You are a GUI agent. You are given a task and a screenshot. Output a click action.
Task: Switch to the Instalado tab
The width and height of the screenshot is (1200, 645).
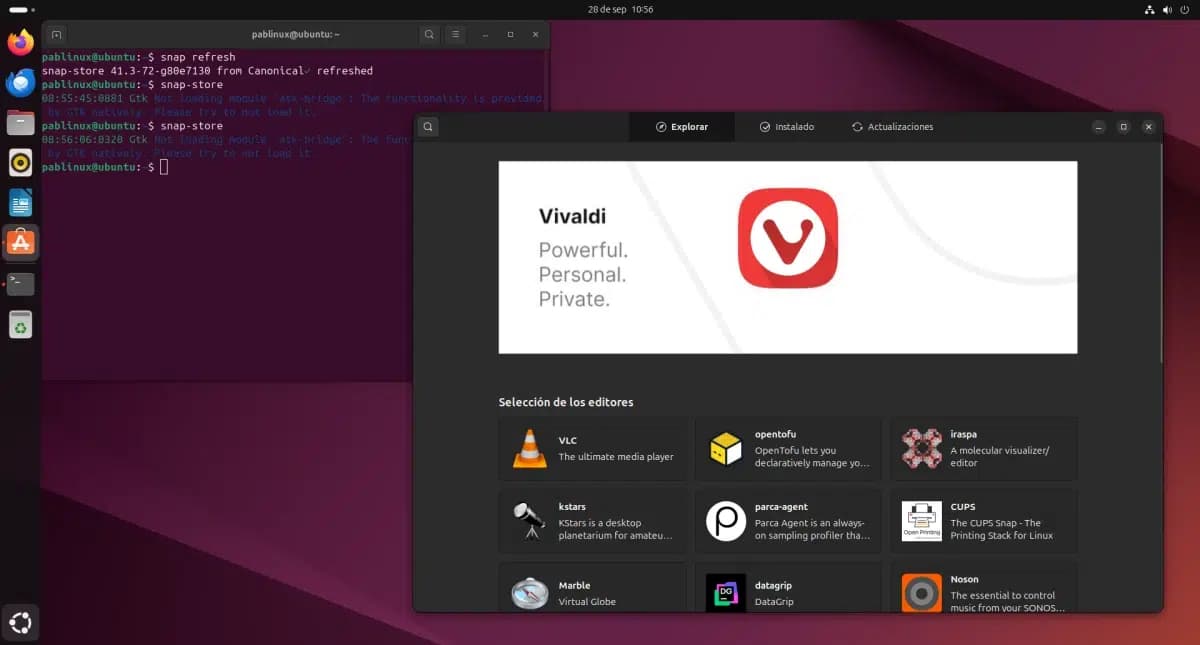(x=786, y=127)
